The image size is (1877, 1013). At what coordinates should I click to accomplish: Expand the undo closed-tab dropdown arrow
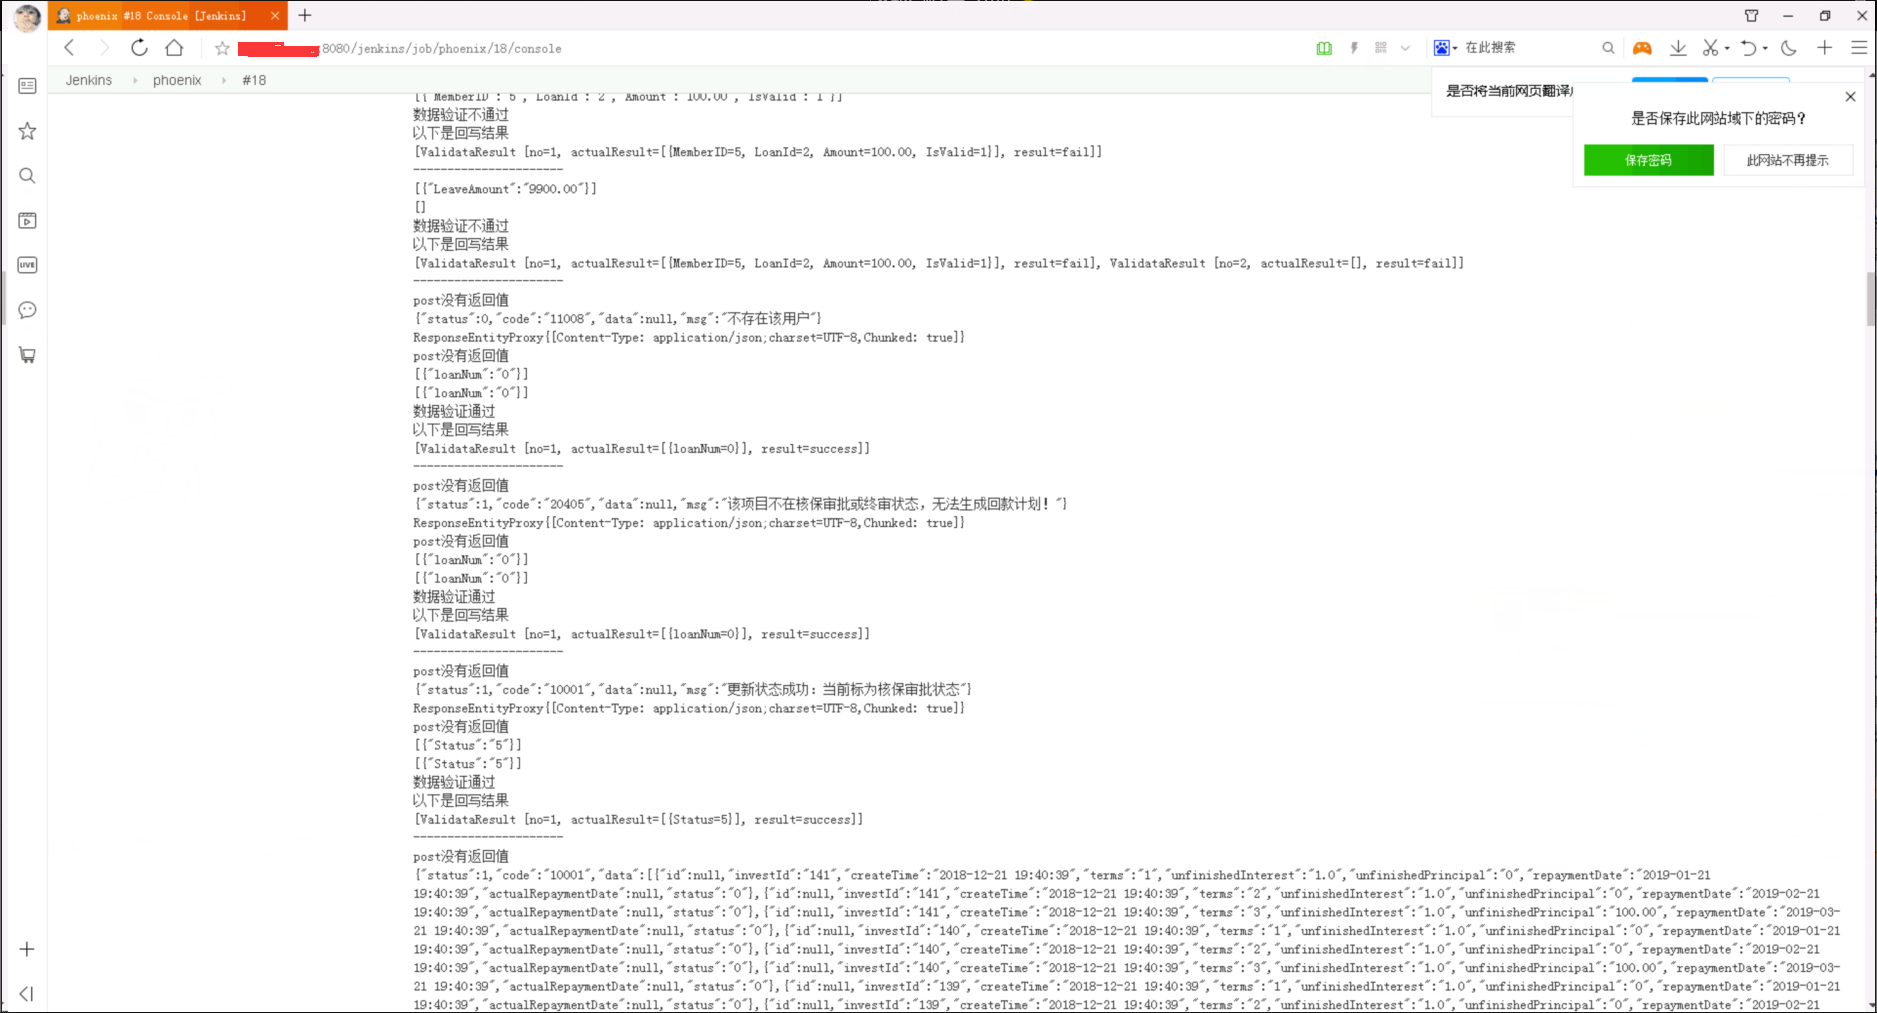(x=1765, y=48)
